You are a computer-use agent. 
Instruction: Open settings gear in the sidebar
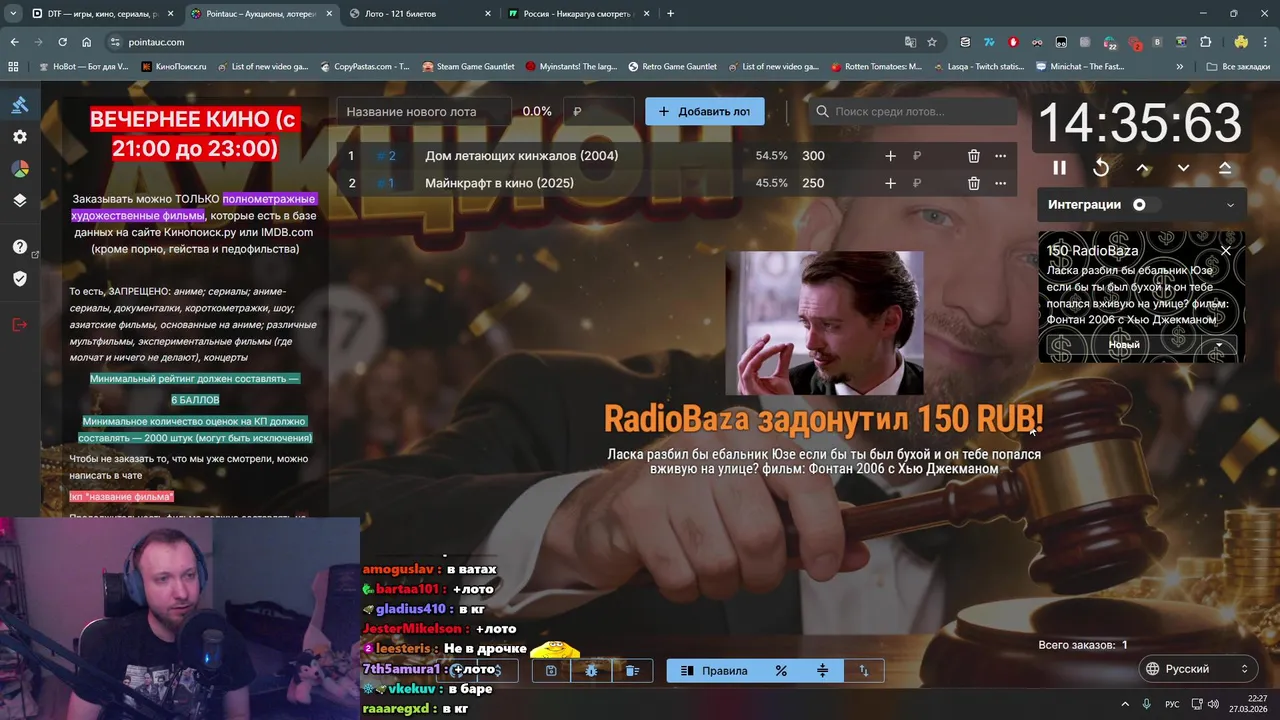(20, 136)
